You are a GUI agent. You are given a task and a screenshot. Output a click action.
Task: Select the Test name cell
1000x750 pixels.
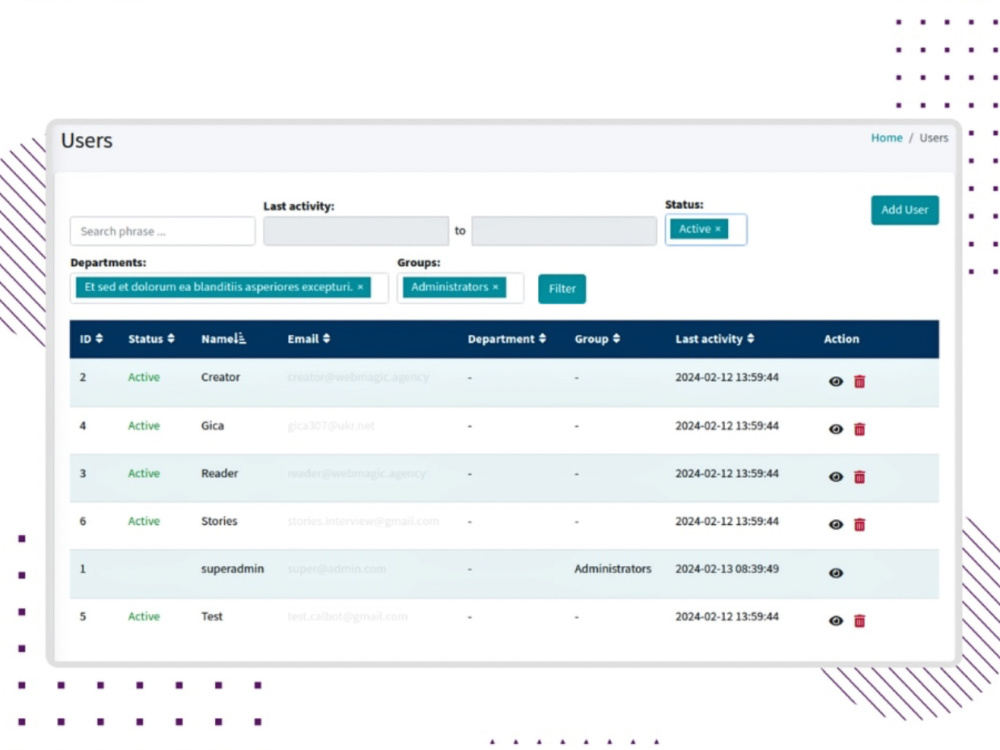[x=212, y=617]
